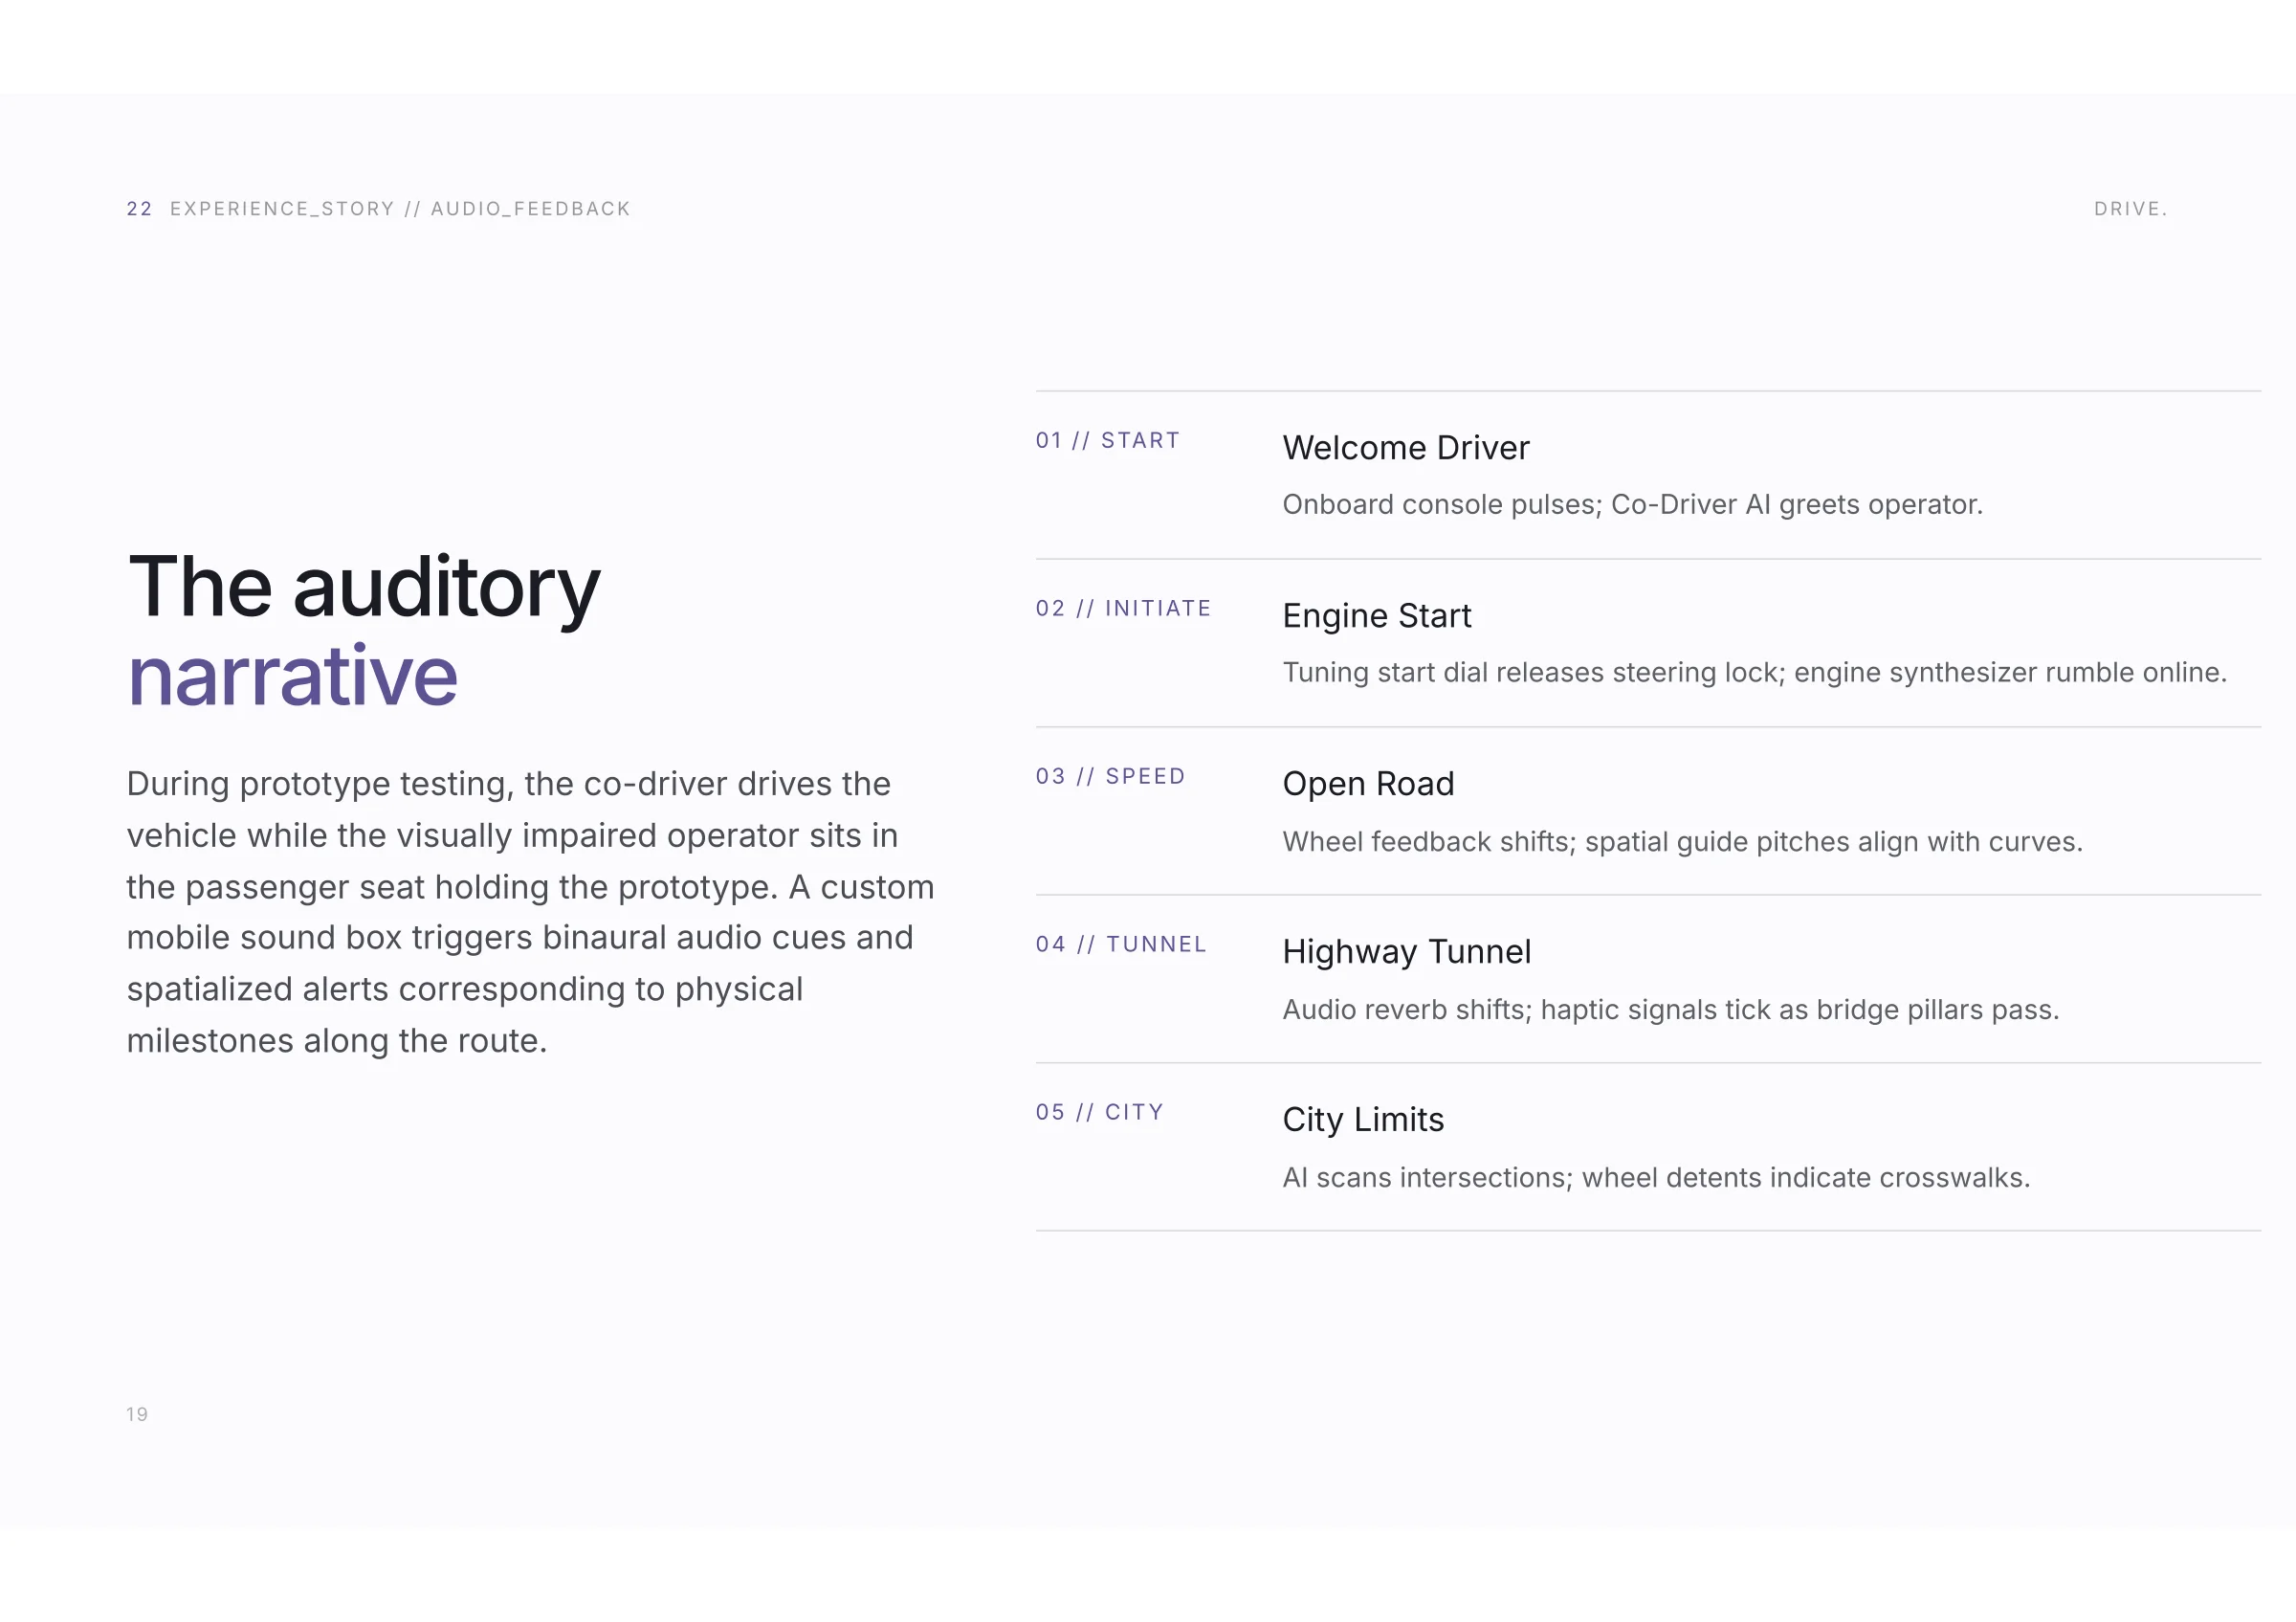Image resolution: width=2296 pixels, height=1622 pixels.
Task: Click the DRIVE. brand text
Action: click(x=2130, y=209)
